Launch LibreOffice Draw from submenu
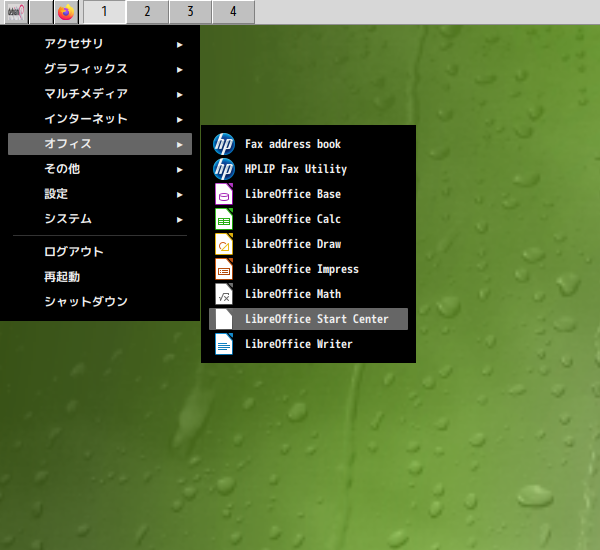Image resolution: width=600 pixels, height=550 pixels. tap(308, 244)
